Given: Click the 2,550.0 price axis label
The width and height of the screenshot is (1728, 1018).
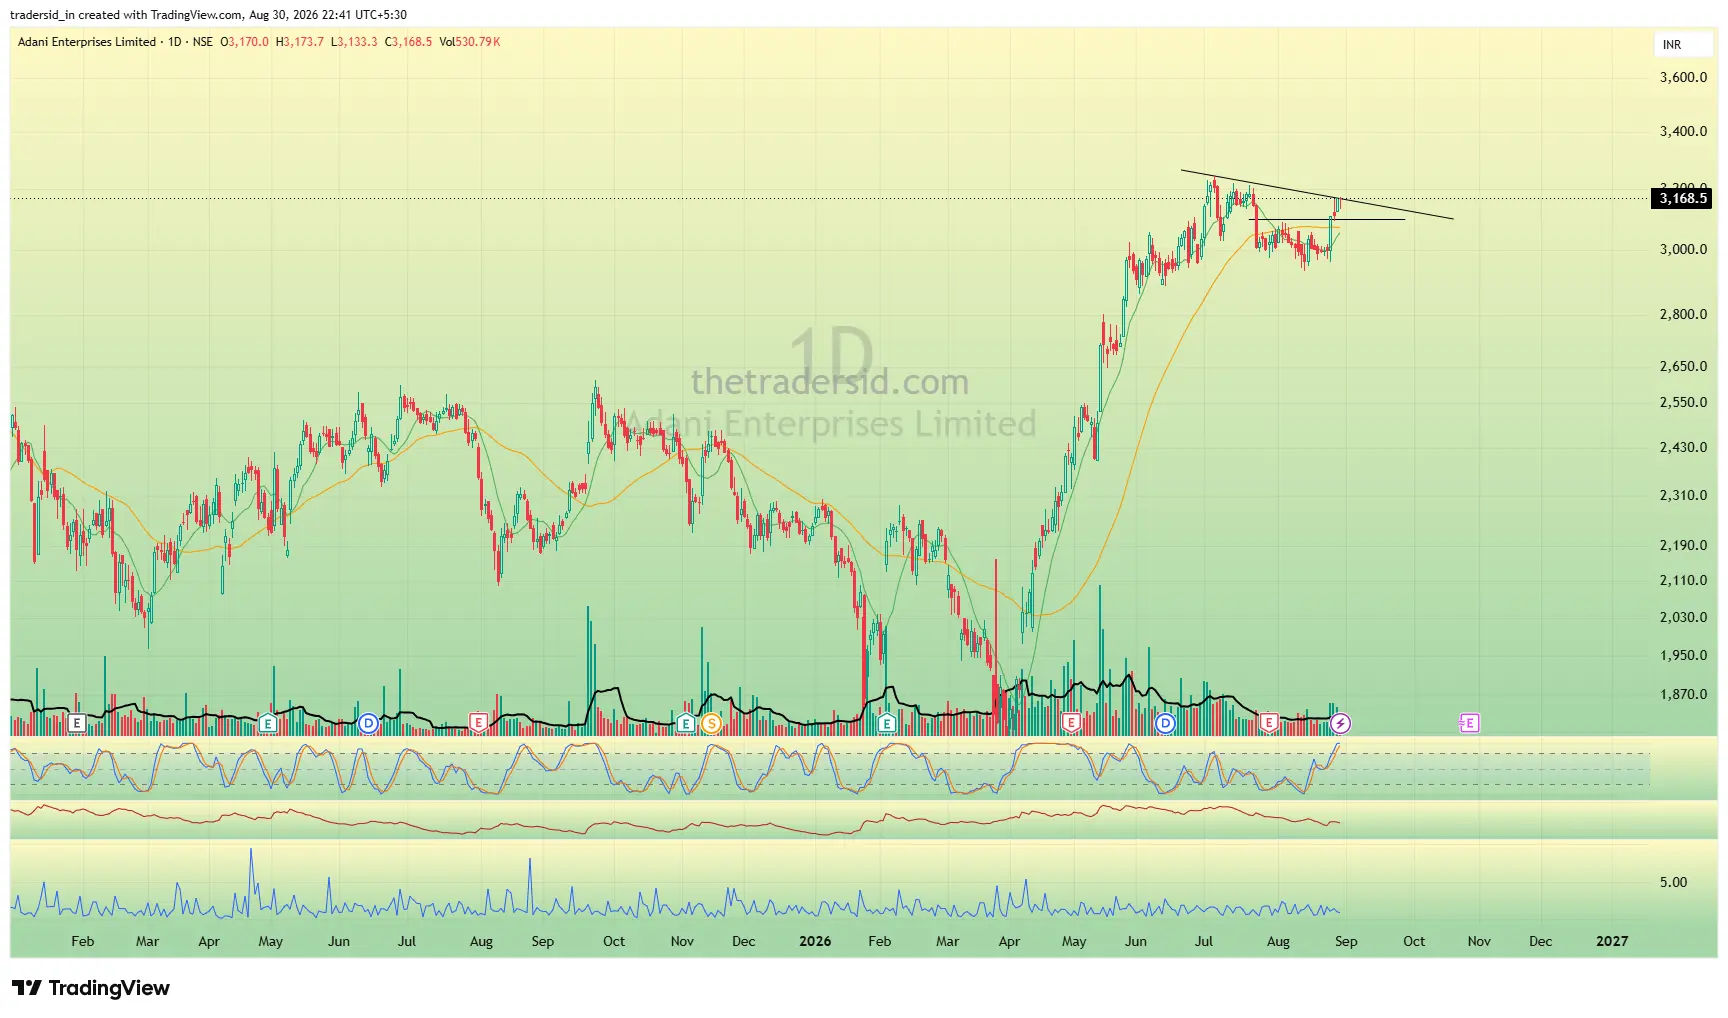Looking at the screenshot, I should (x=1683, y=402).
